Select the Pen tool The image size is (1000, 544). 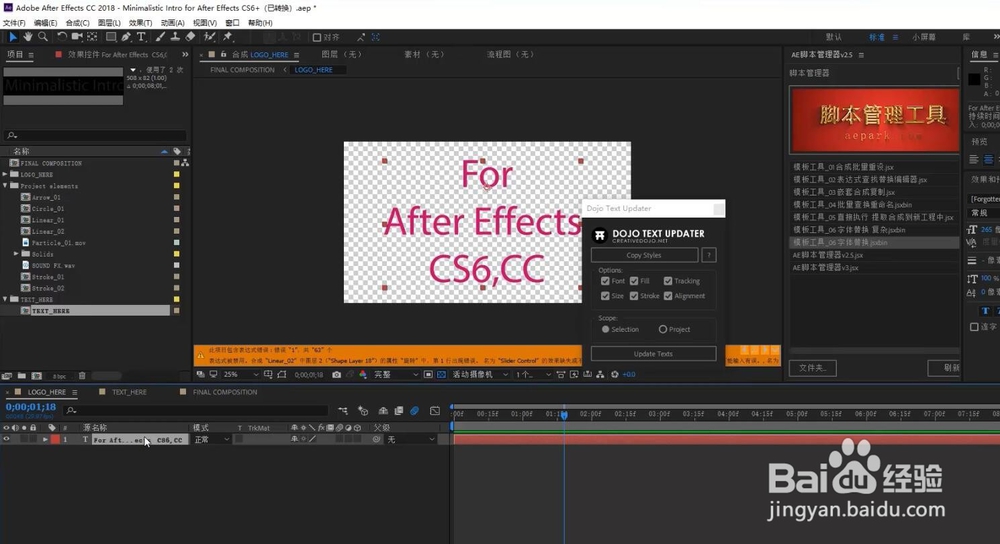126,37
